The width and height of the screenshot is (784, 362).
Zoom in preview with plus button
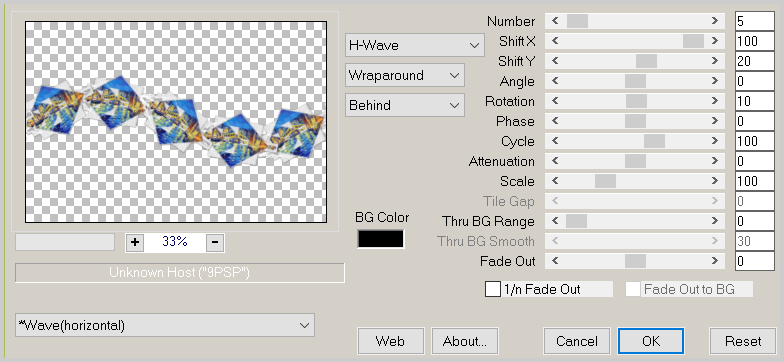pyautogui.click(x=134, y=242)
